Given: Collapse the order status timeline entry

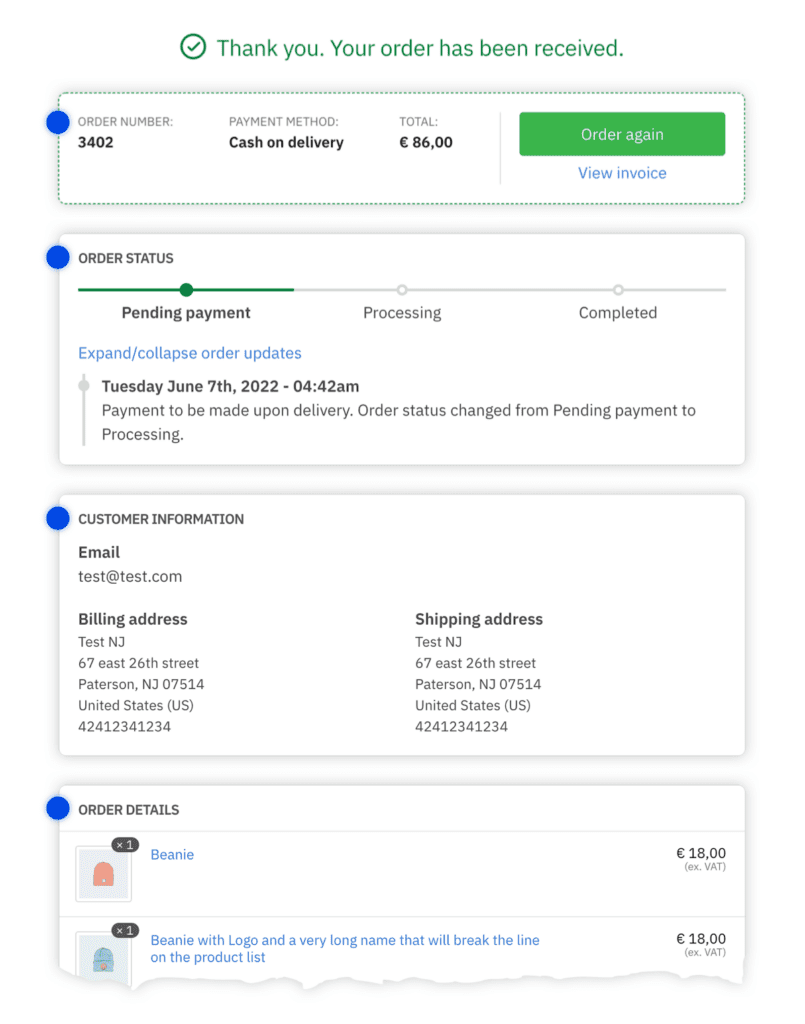Looking at the screenshot, I should pos(190,353).
